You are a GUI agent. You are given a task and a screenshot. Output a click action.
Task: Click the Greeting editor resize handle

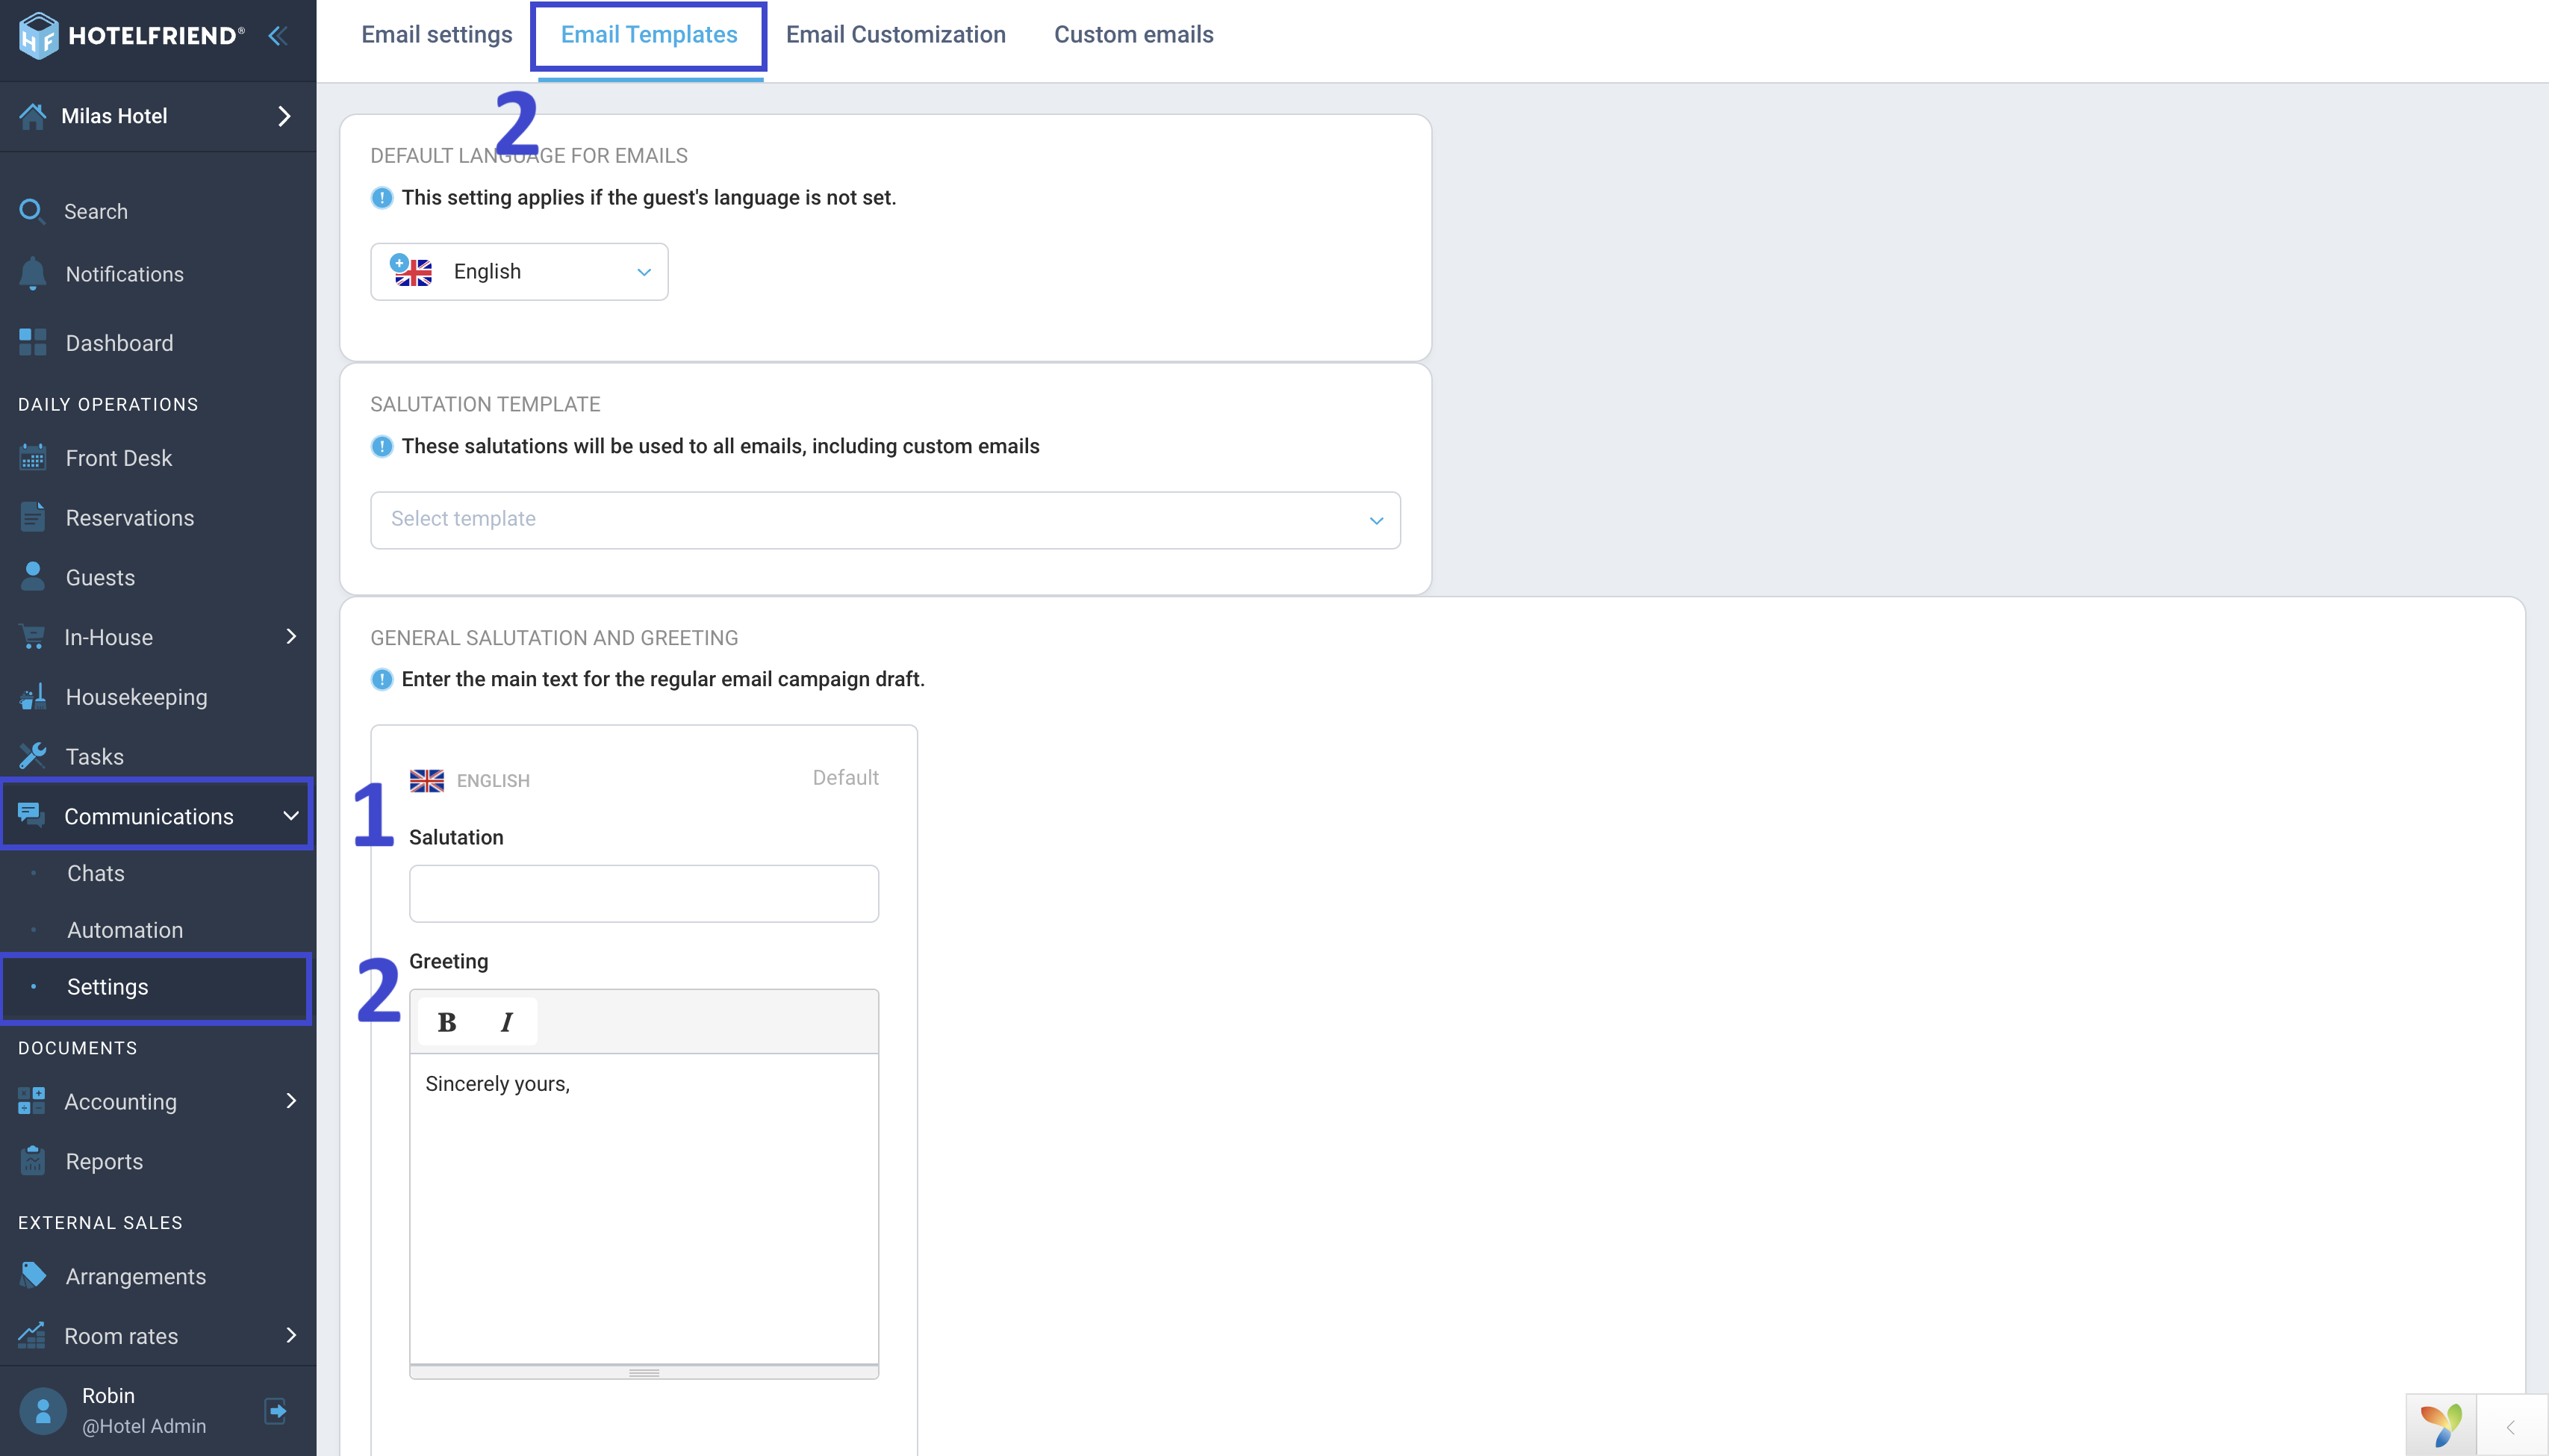(644, 1373)
